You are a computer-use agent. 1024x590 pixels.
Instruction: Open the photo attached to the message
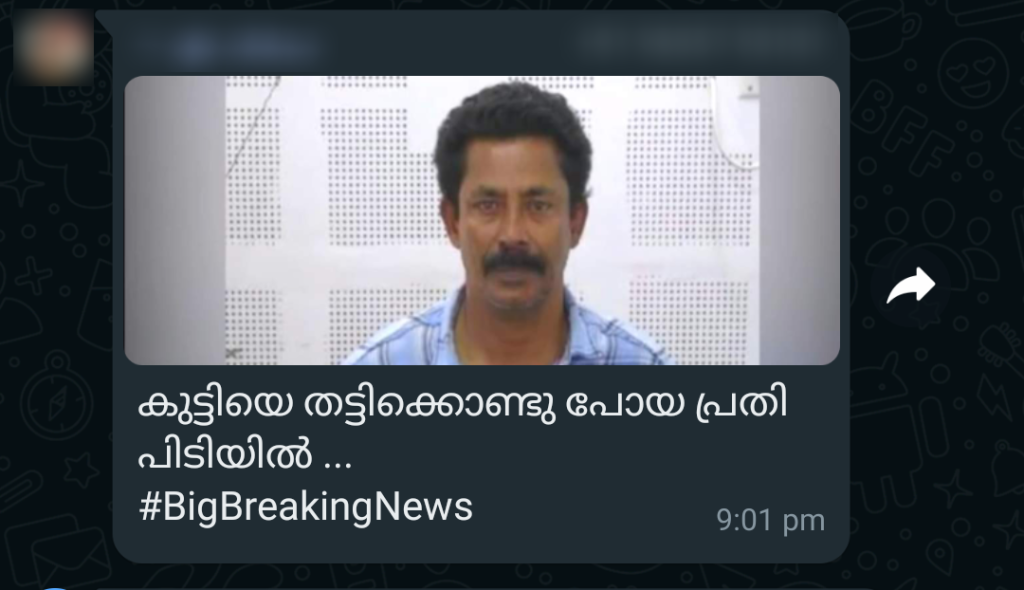pos(482,220)
